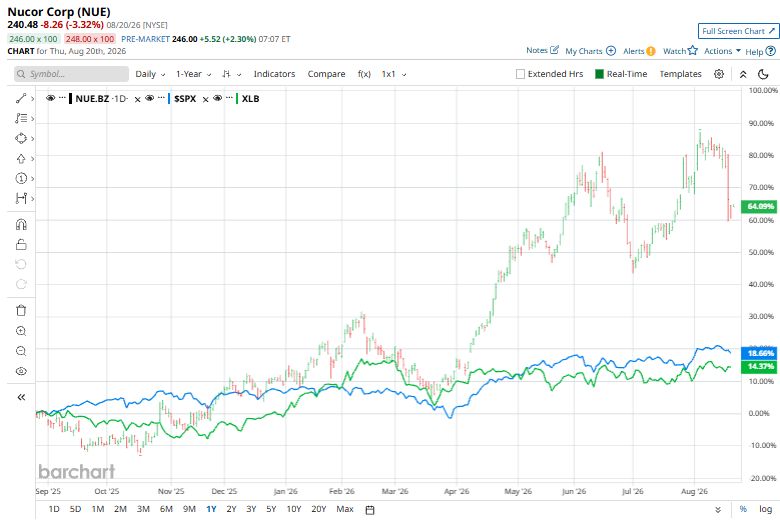The width and height of the screenshot is (780, 522).
Task: Undo last chart action
Action: point(21,264)
